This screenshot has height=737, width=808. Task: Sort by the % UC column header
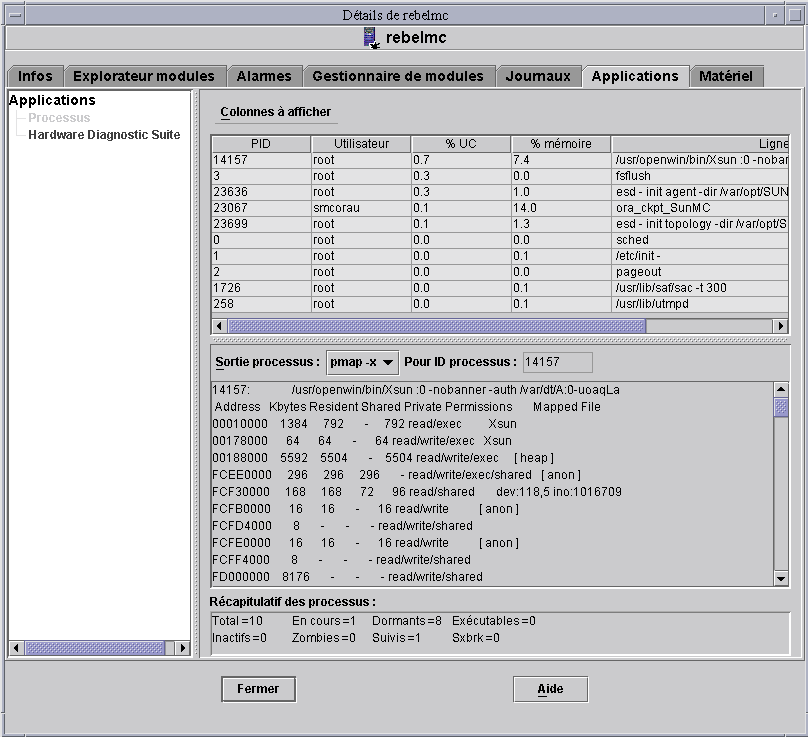coord(461,144)
